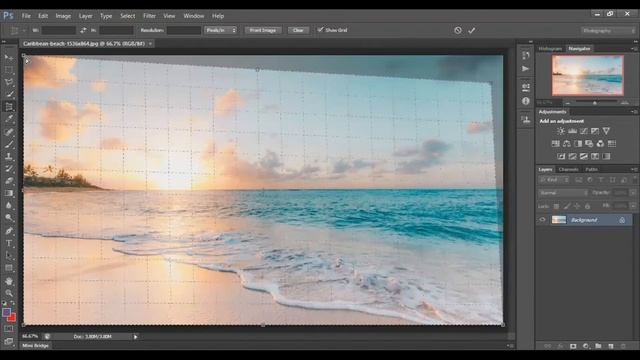Viewport: 640px width, 360px height.
Task: Select the Clone Stamp tool
Action: pos(9,156)
